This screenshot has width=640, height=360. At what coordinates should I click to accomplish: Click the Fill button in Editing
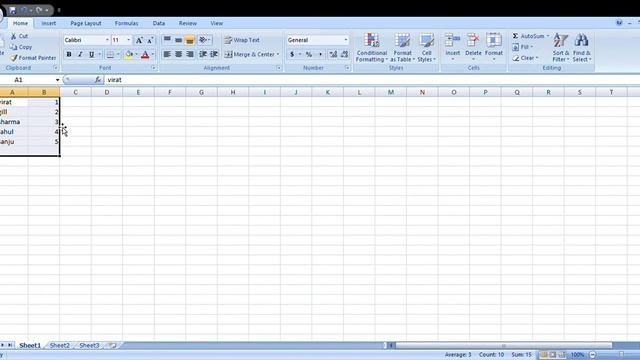(522, 47)
